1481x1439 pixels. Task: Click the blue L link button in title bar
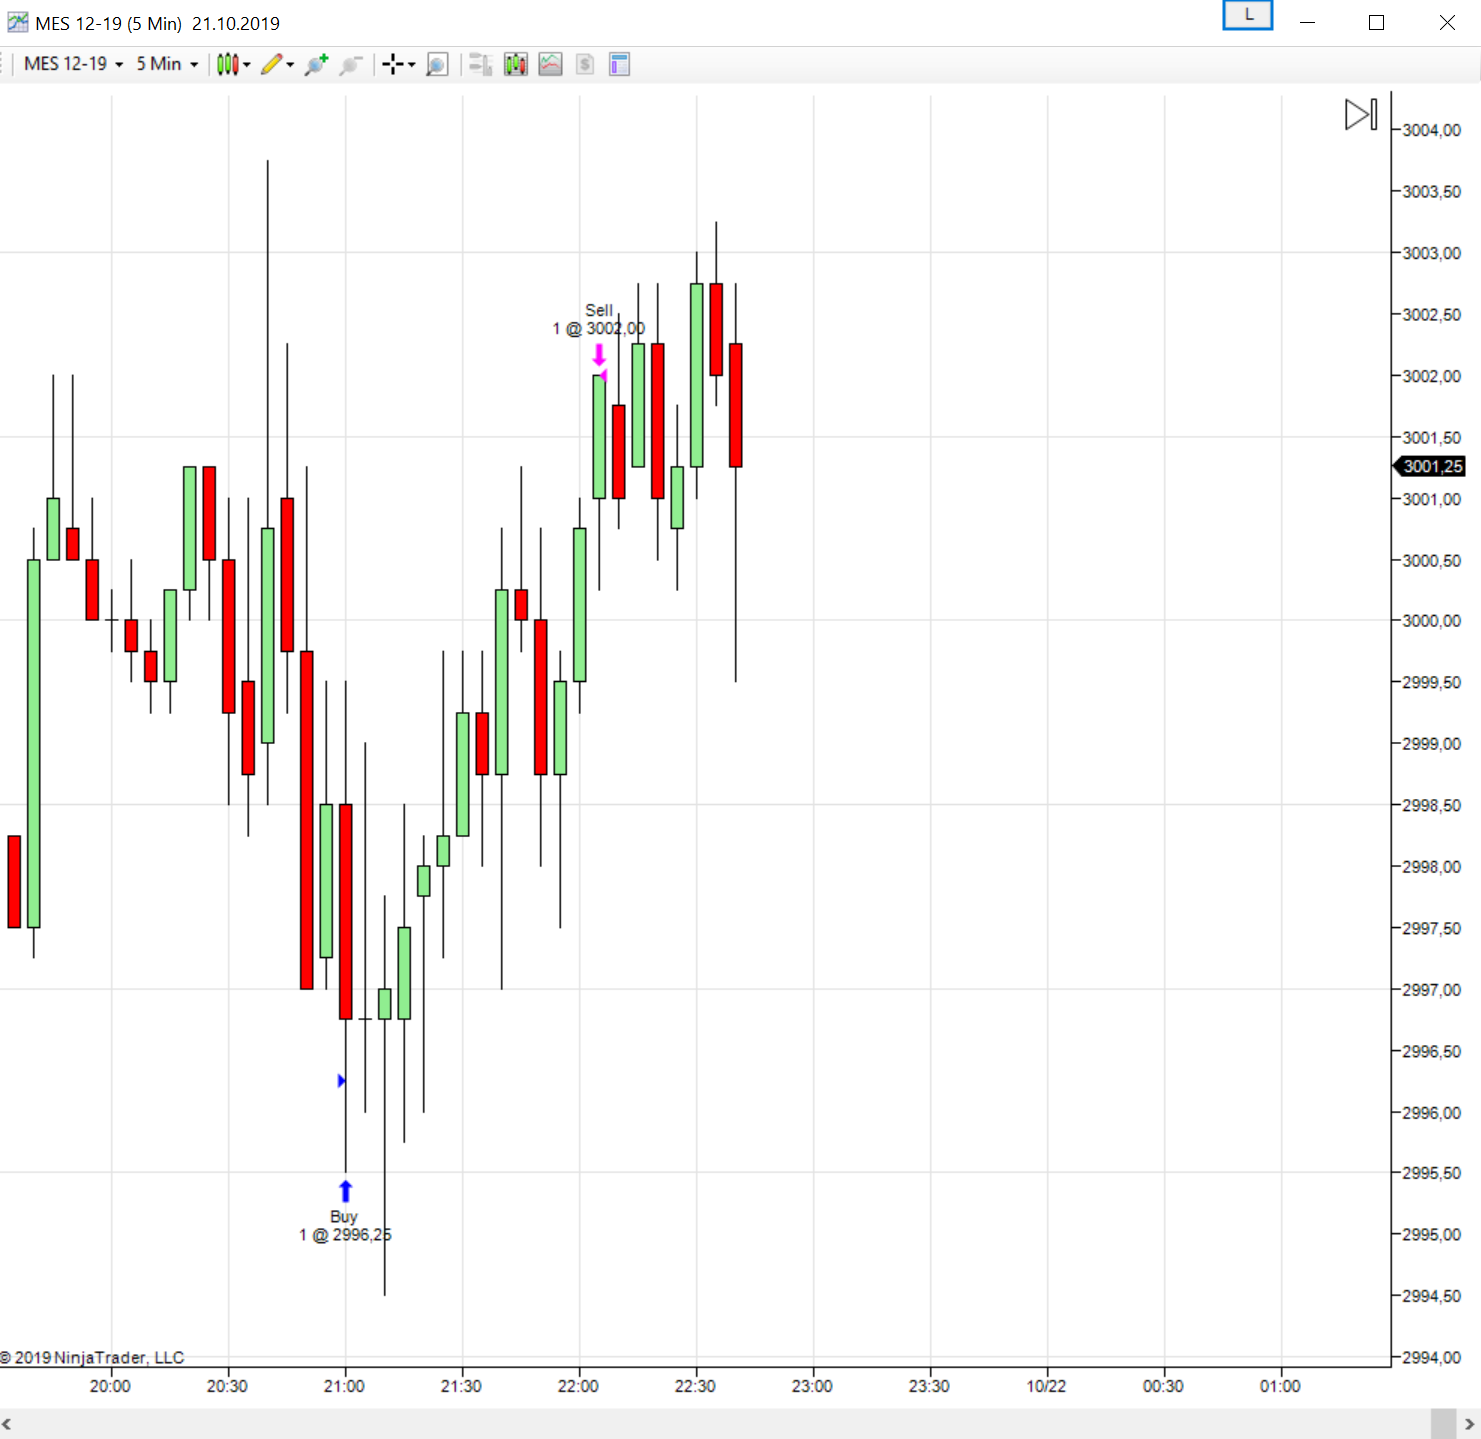1248,15
